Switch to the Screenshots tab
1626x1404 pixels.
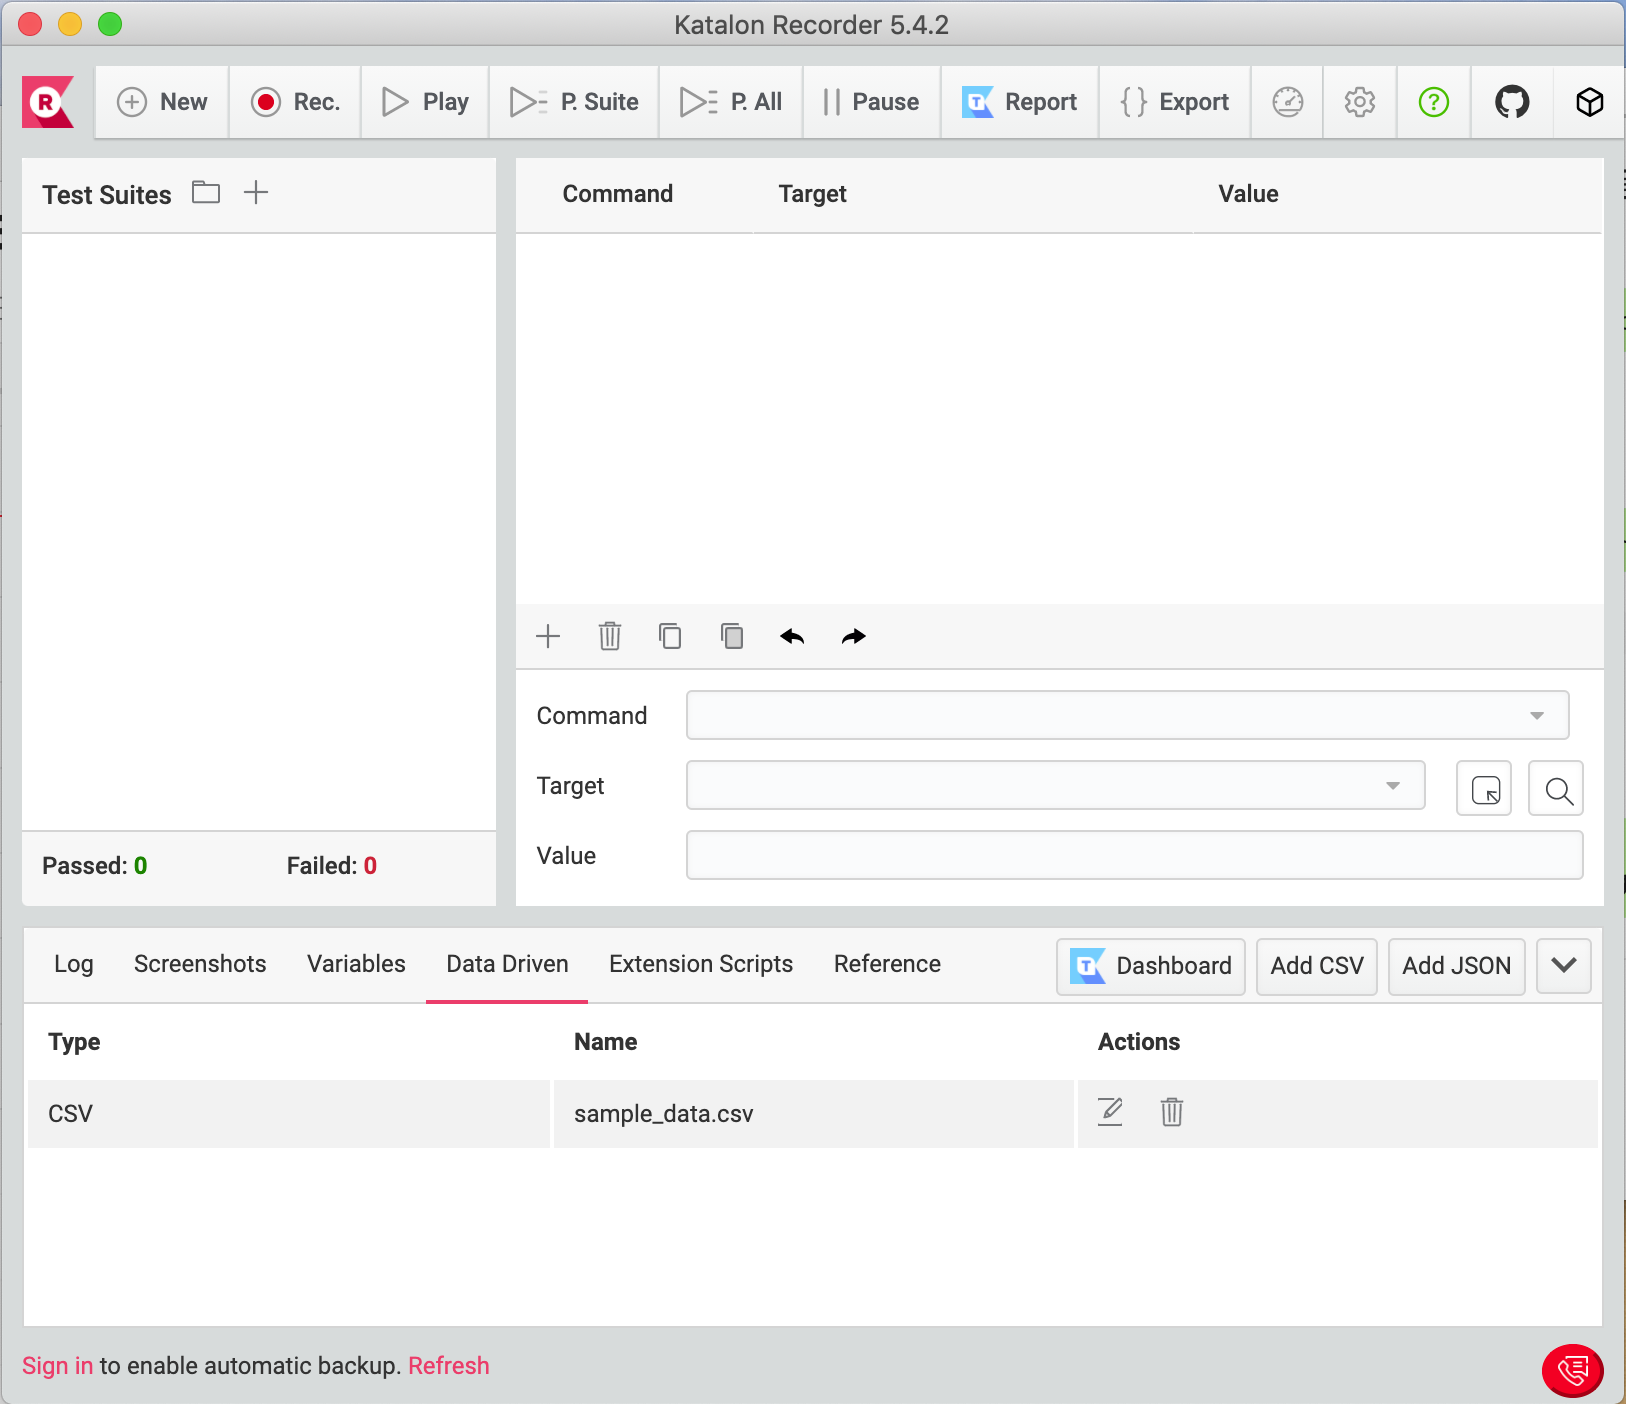[x=200, y=964]
